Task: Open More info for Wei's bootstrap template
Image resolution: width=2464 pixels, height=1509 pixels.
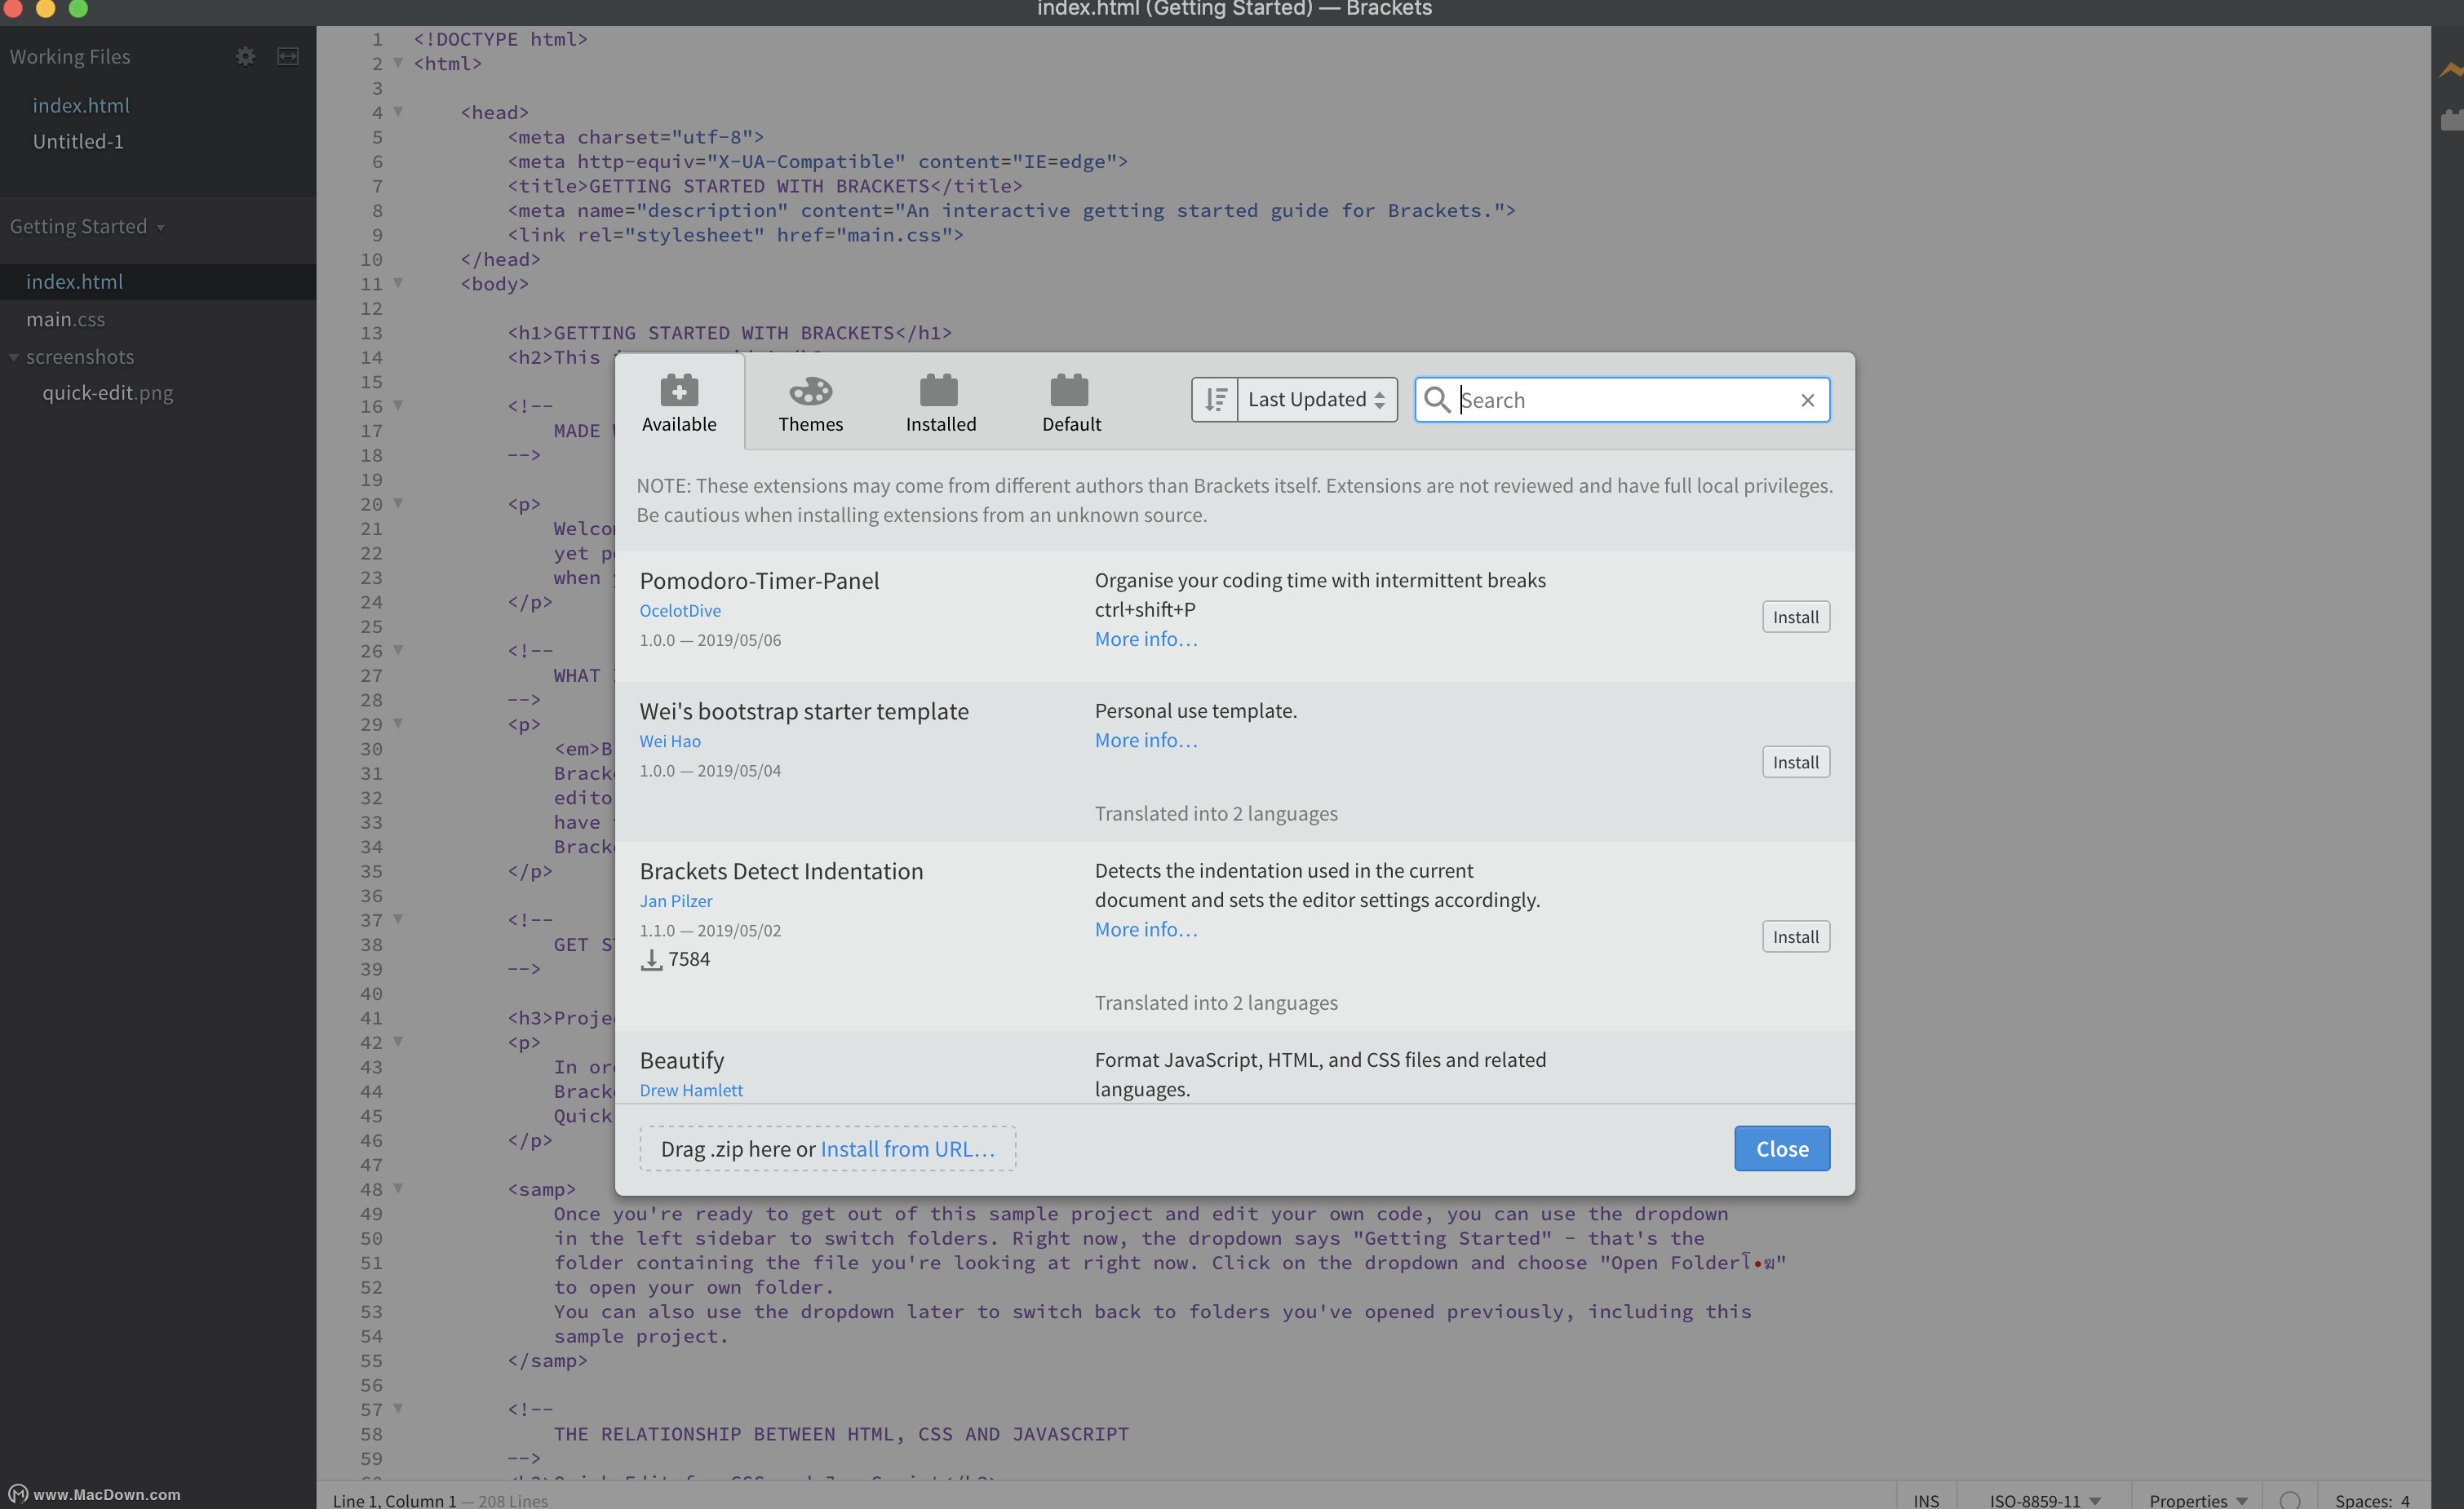Action: (x=1146, y=740)
